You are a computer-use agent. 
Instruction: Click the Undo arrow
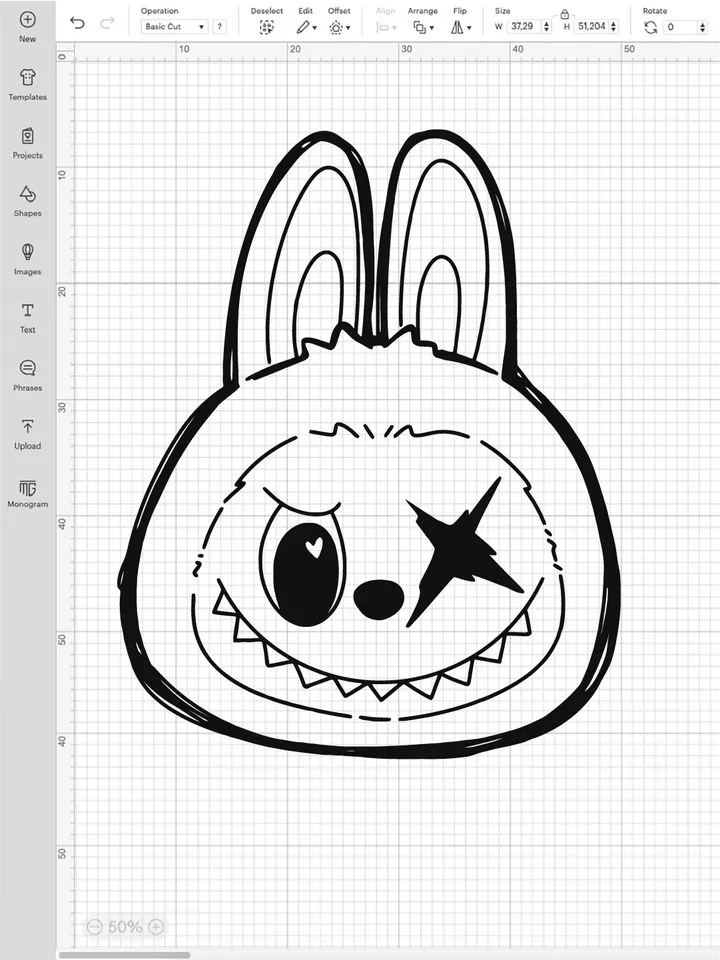pos(77,23)
